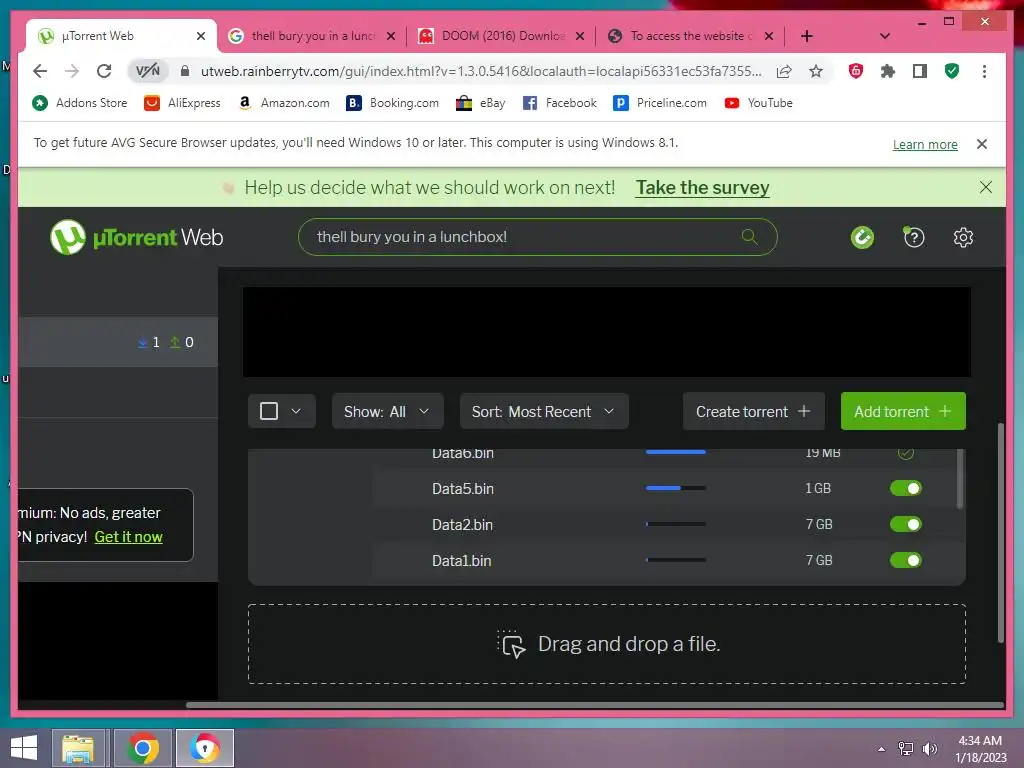Open a new browser tab
Screen dimensions: 1024x768
[x=807, y=36]
